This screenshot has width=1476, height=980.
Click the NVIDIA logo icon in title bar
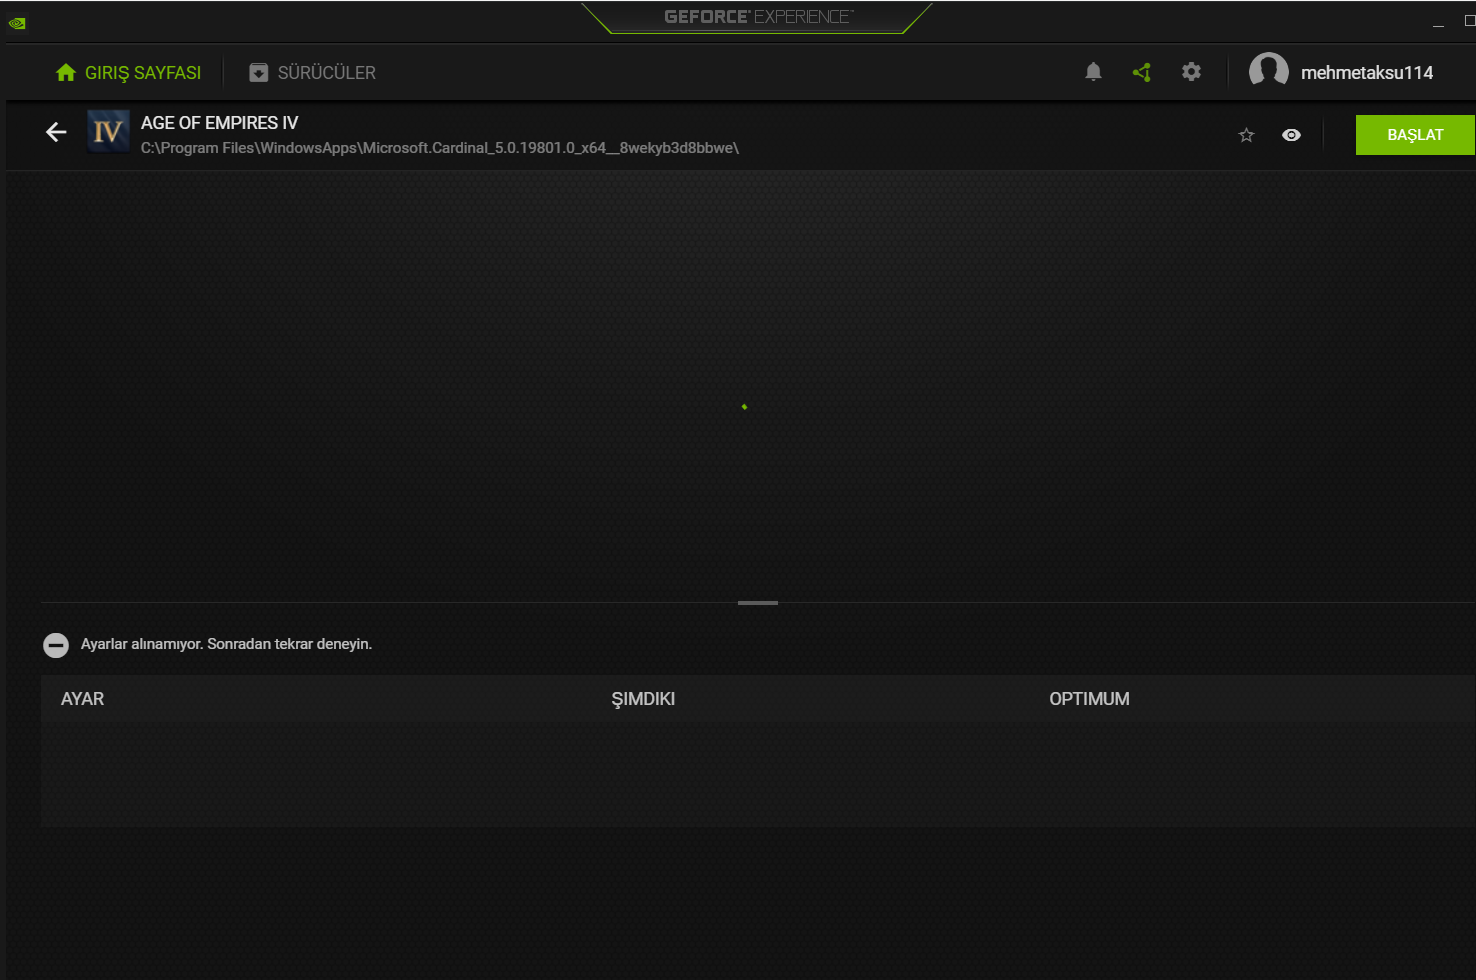click(17, 23)
